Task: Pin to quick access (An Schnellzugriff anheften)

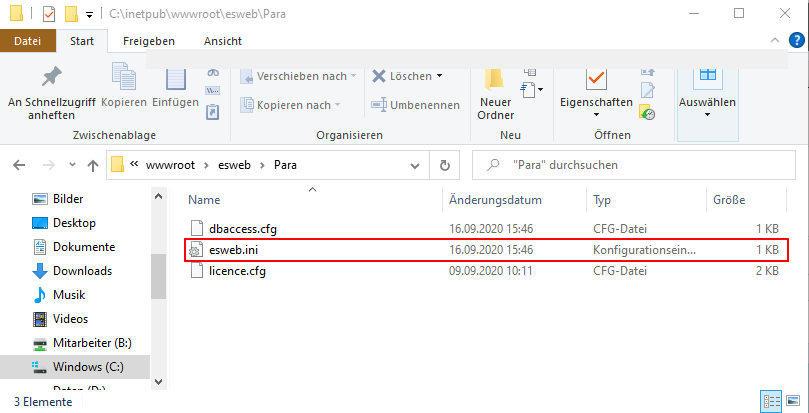Action: [51, 94]
